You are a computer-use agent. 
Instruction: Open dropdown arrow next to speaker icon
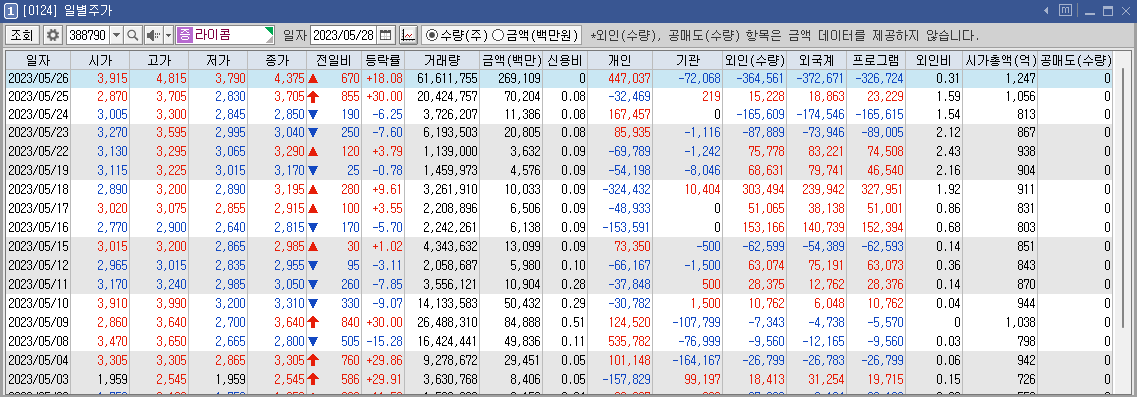pos(168,35)
